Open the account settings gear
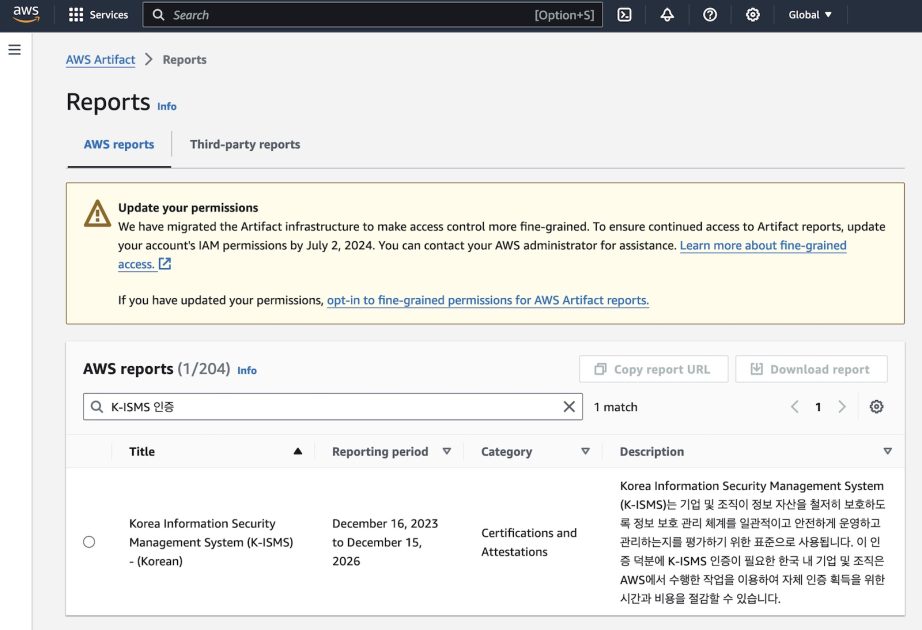This screenshot has width=922, height=630. [x=753, y=14]
